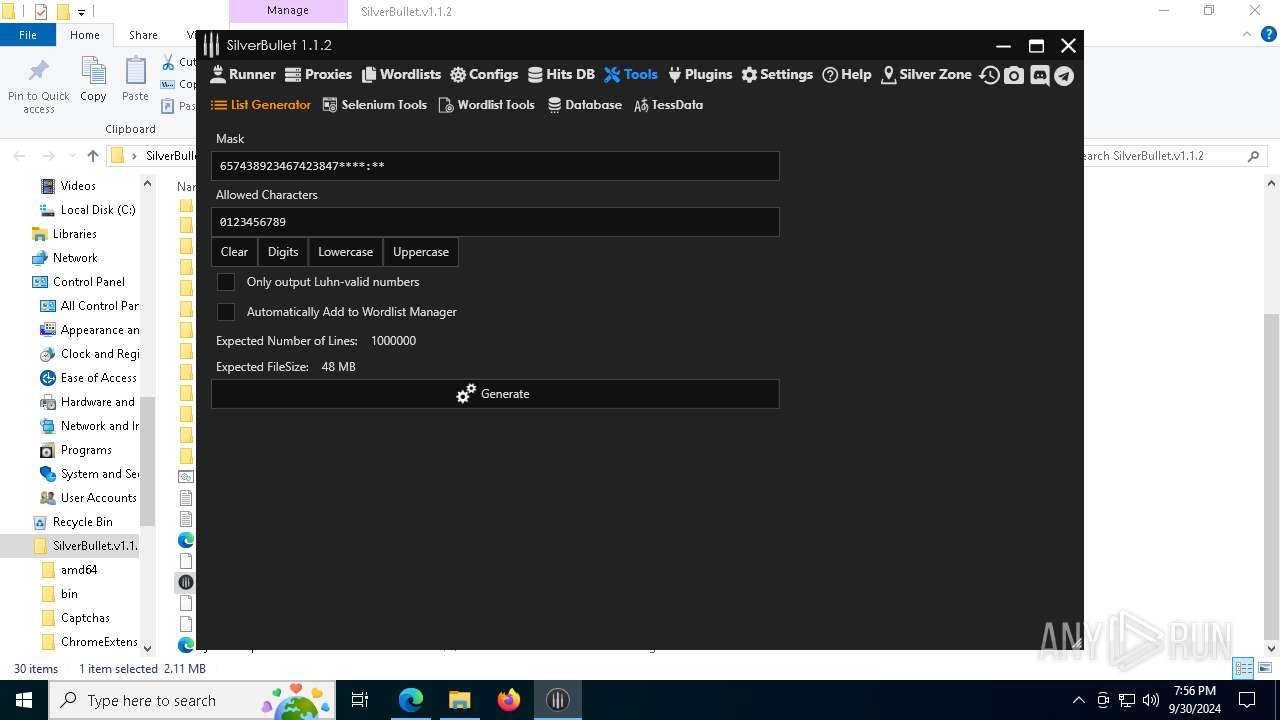Viewport: 1280px width, 720px height.
Task: Open the Configs tab
Action: click(484, 75)
